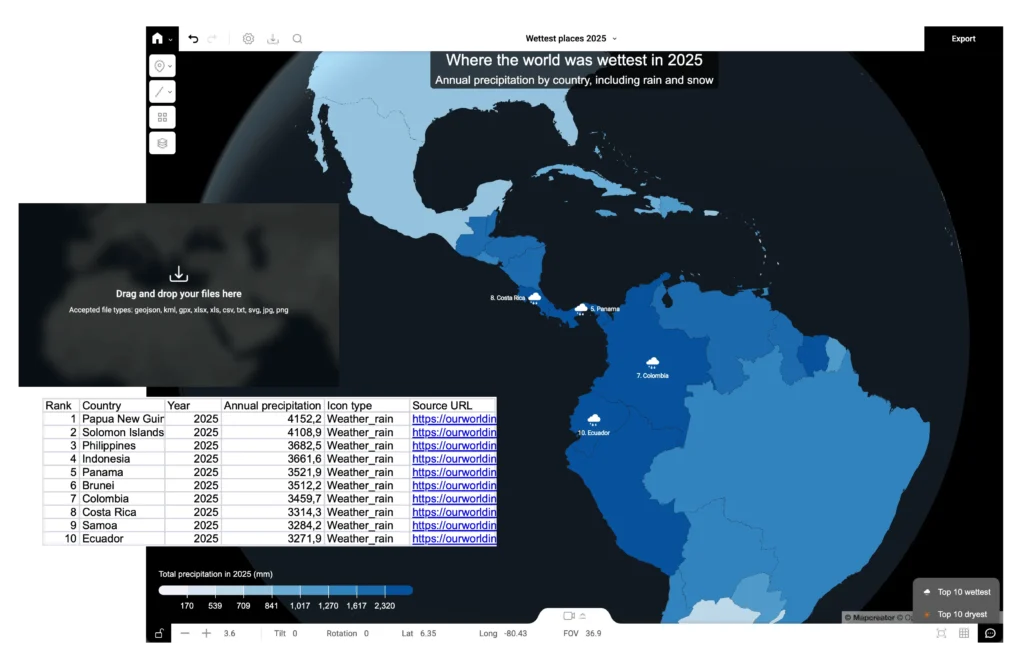1024x668 pixels.
Task: Expand the line tool chevron
Action: pyautogui.click(x=170, y=92)
